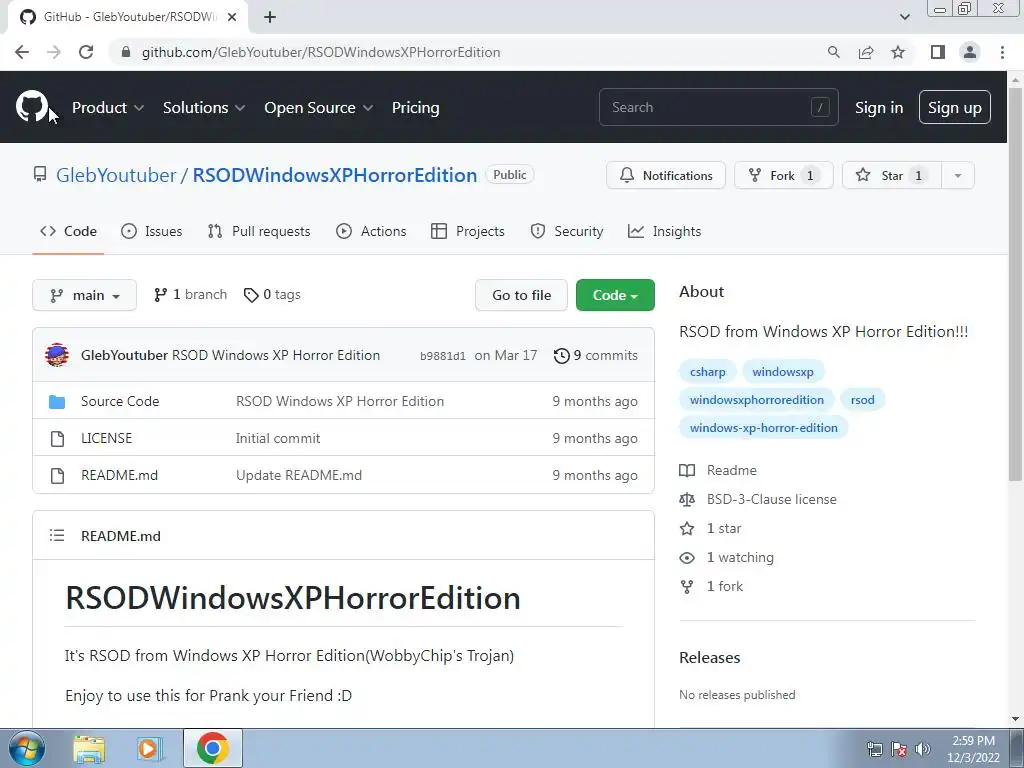1024x768 pixels.
Task: Open README table of contents list icon
Action: (x=57, y=536)
